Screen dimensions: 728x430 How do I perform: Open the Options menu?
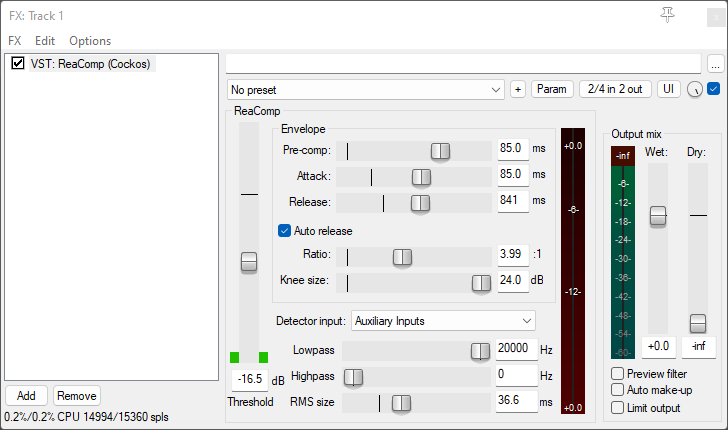pos(90,41)
